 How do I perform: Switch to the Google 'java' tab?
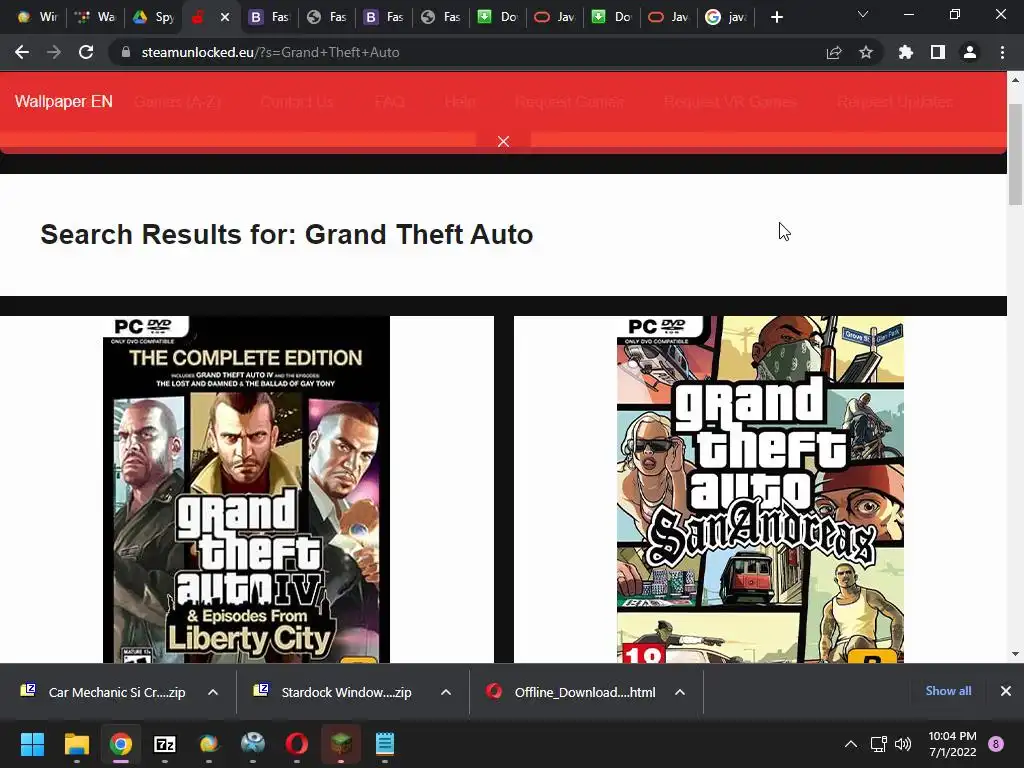(726, 18)
